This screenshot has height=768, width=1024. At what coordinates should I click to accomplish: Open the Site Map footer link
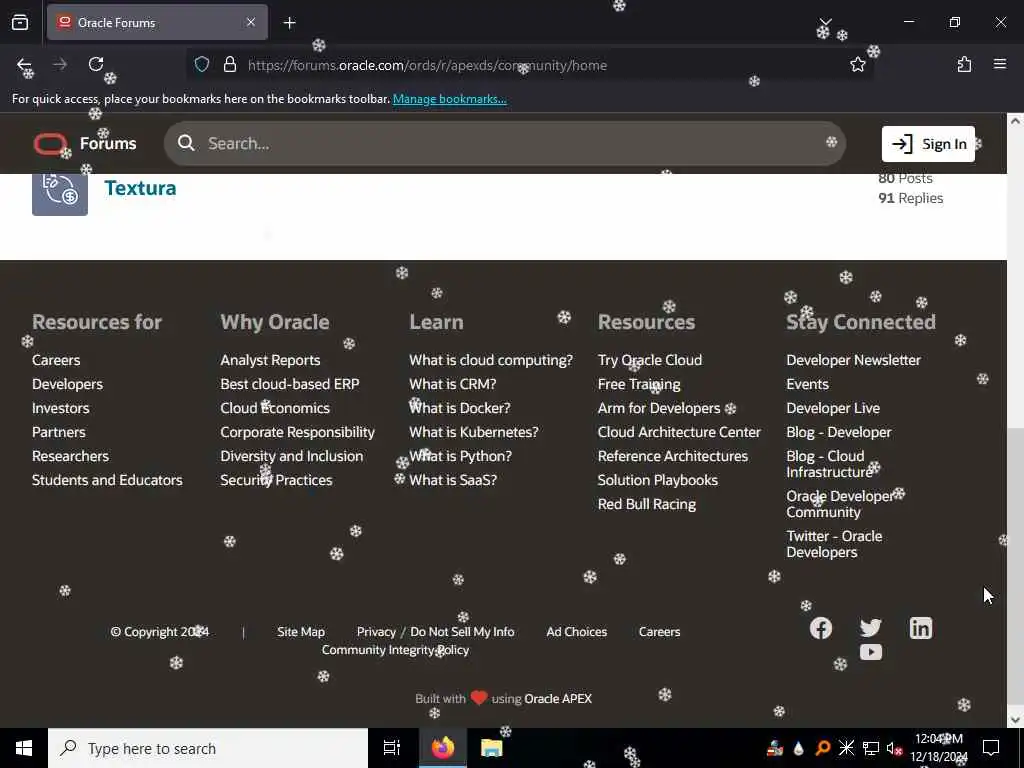(x=301, y=632)
